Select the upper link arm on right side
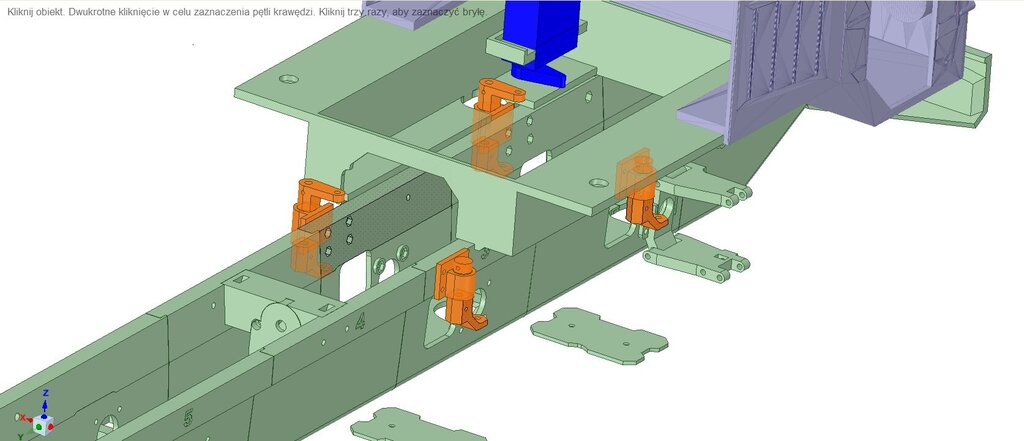The width and height of the screenshot is (1024, 441). point(705,190)
